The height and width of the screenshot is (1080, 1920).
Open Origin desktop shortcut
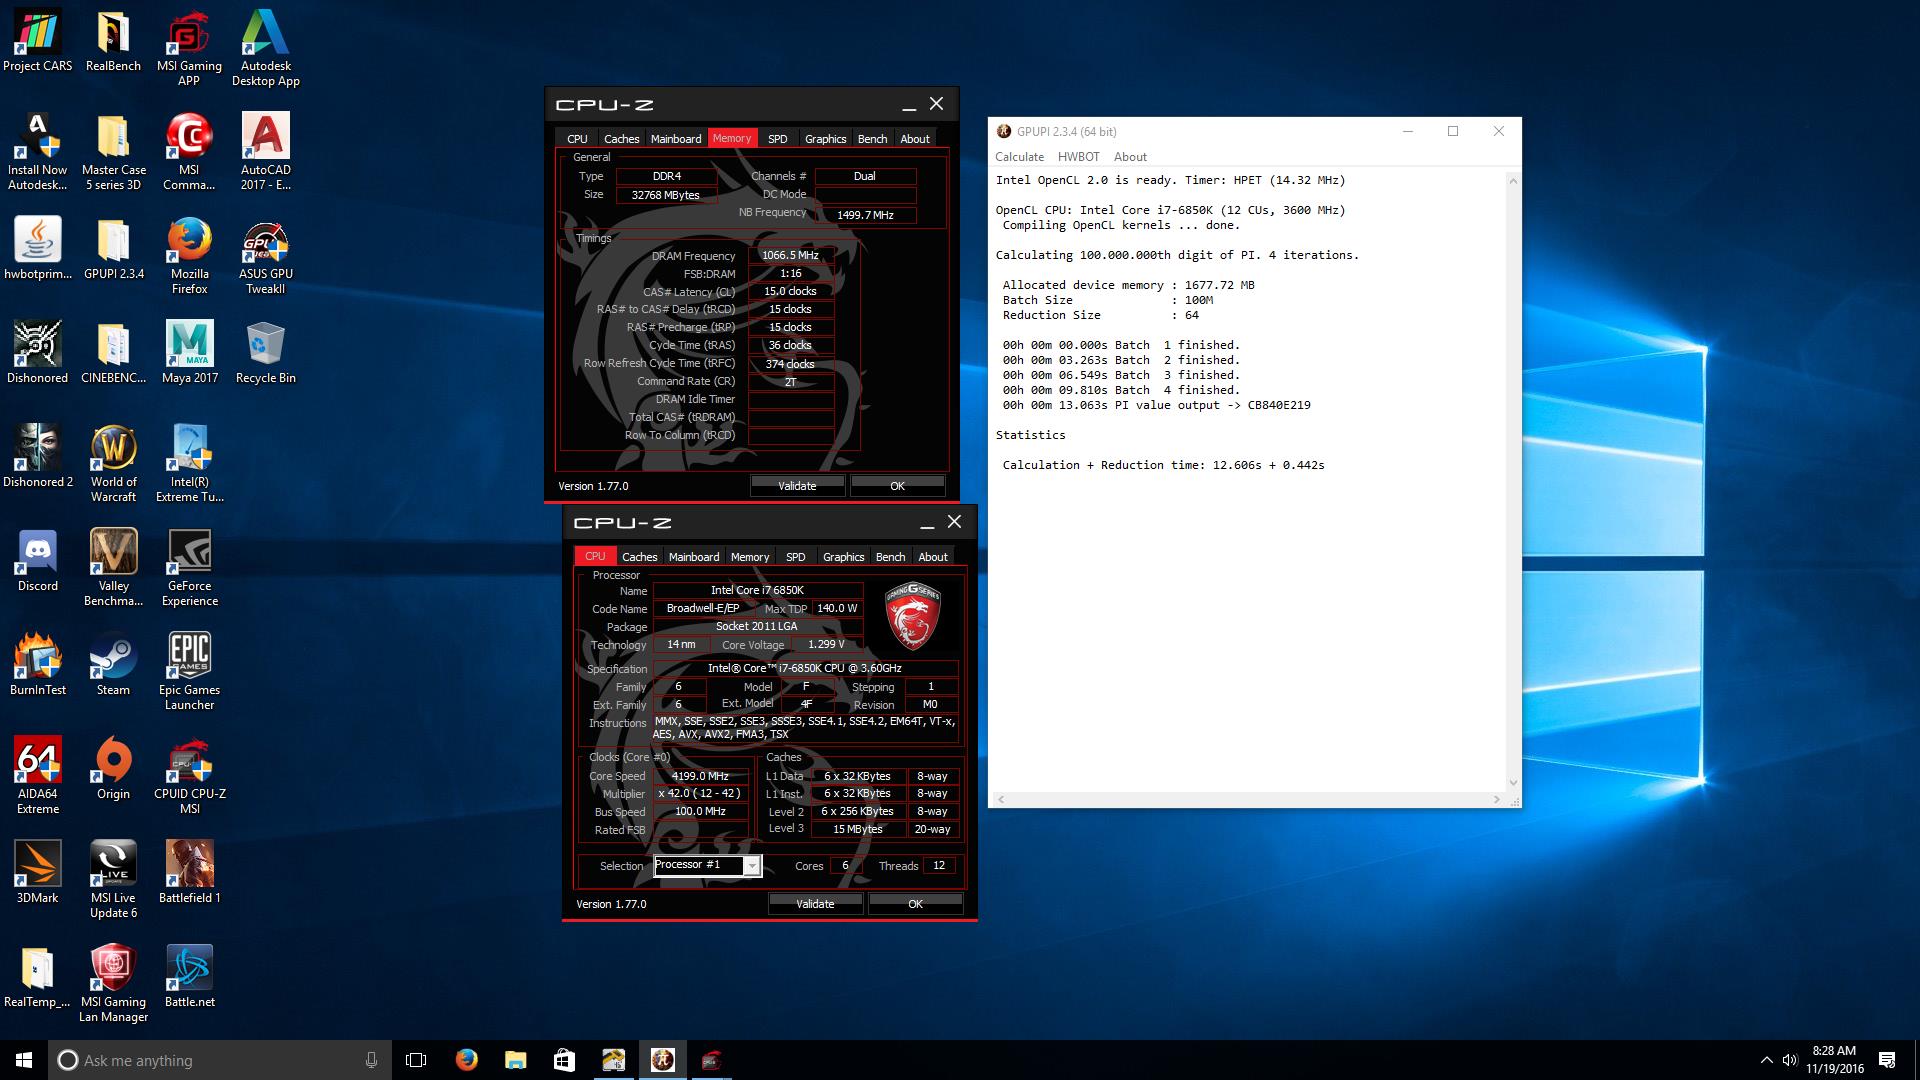point(113,769)
